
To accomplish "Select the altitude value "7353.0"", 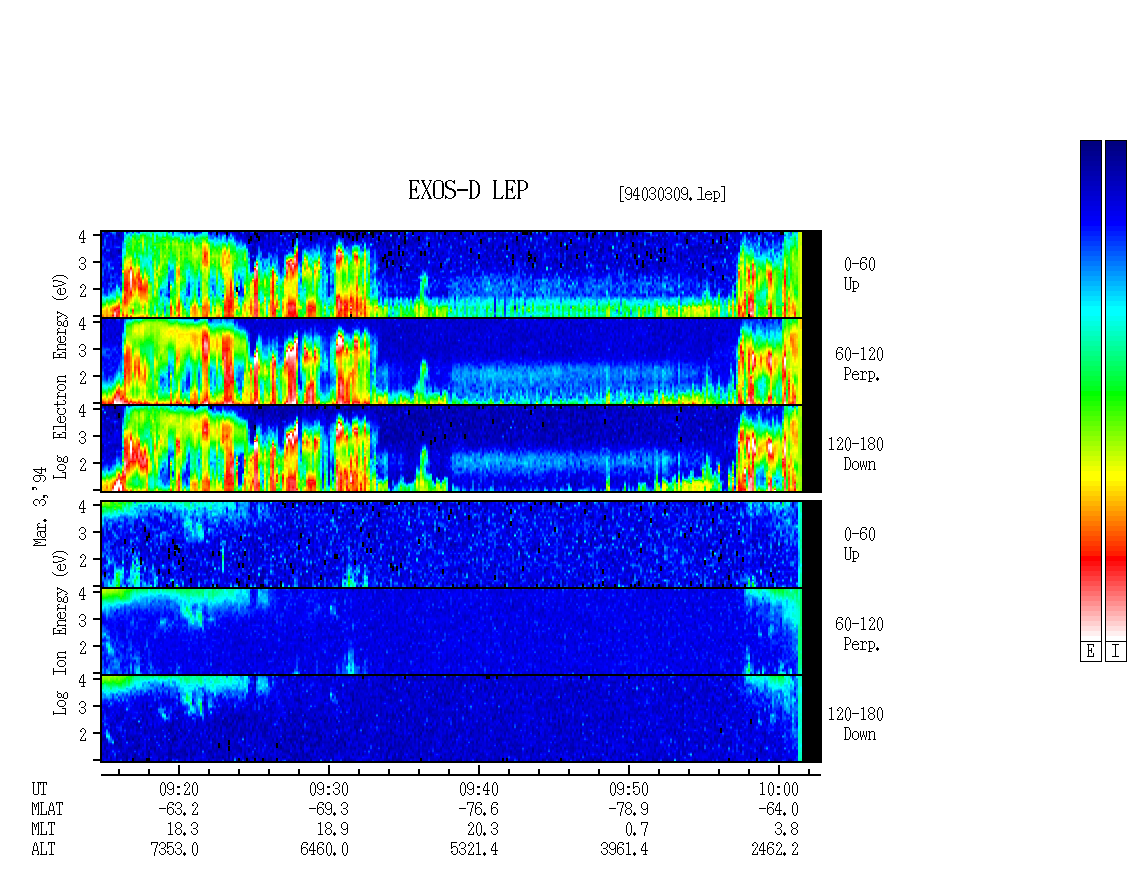I will 174,850.
